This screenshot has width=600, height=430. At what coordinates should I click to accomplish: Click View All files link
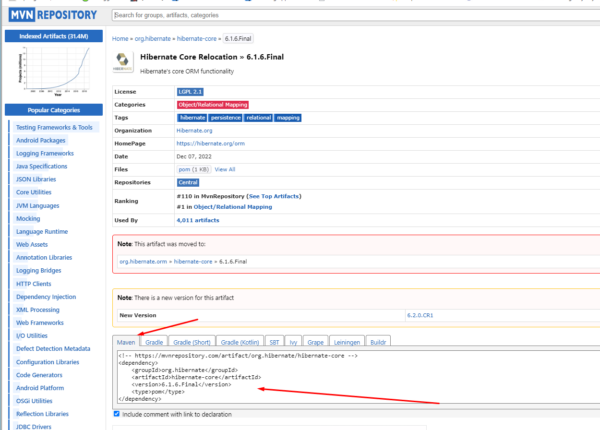pyautogui.click(x=225, y=169)
